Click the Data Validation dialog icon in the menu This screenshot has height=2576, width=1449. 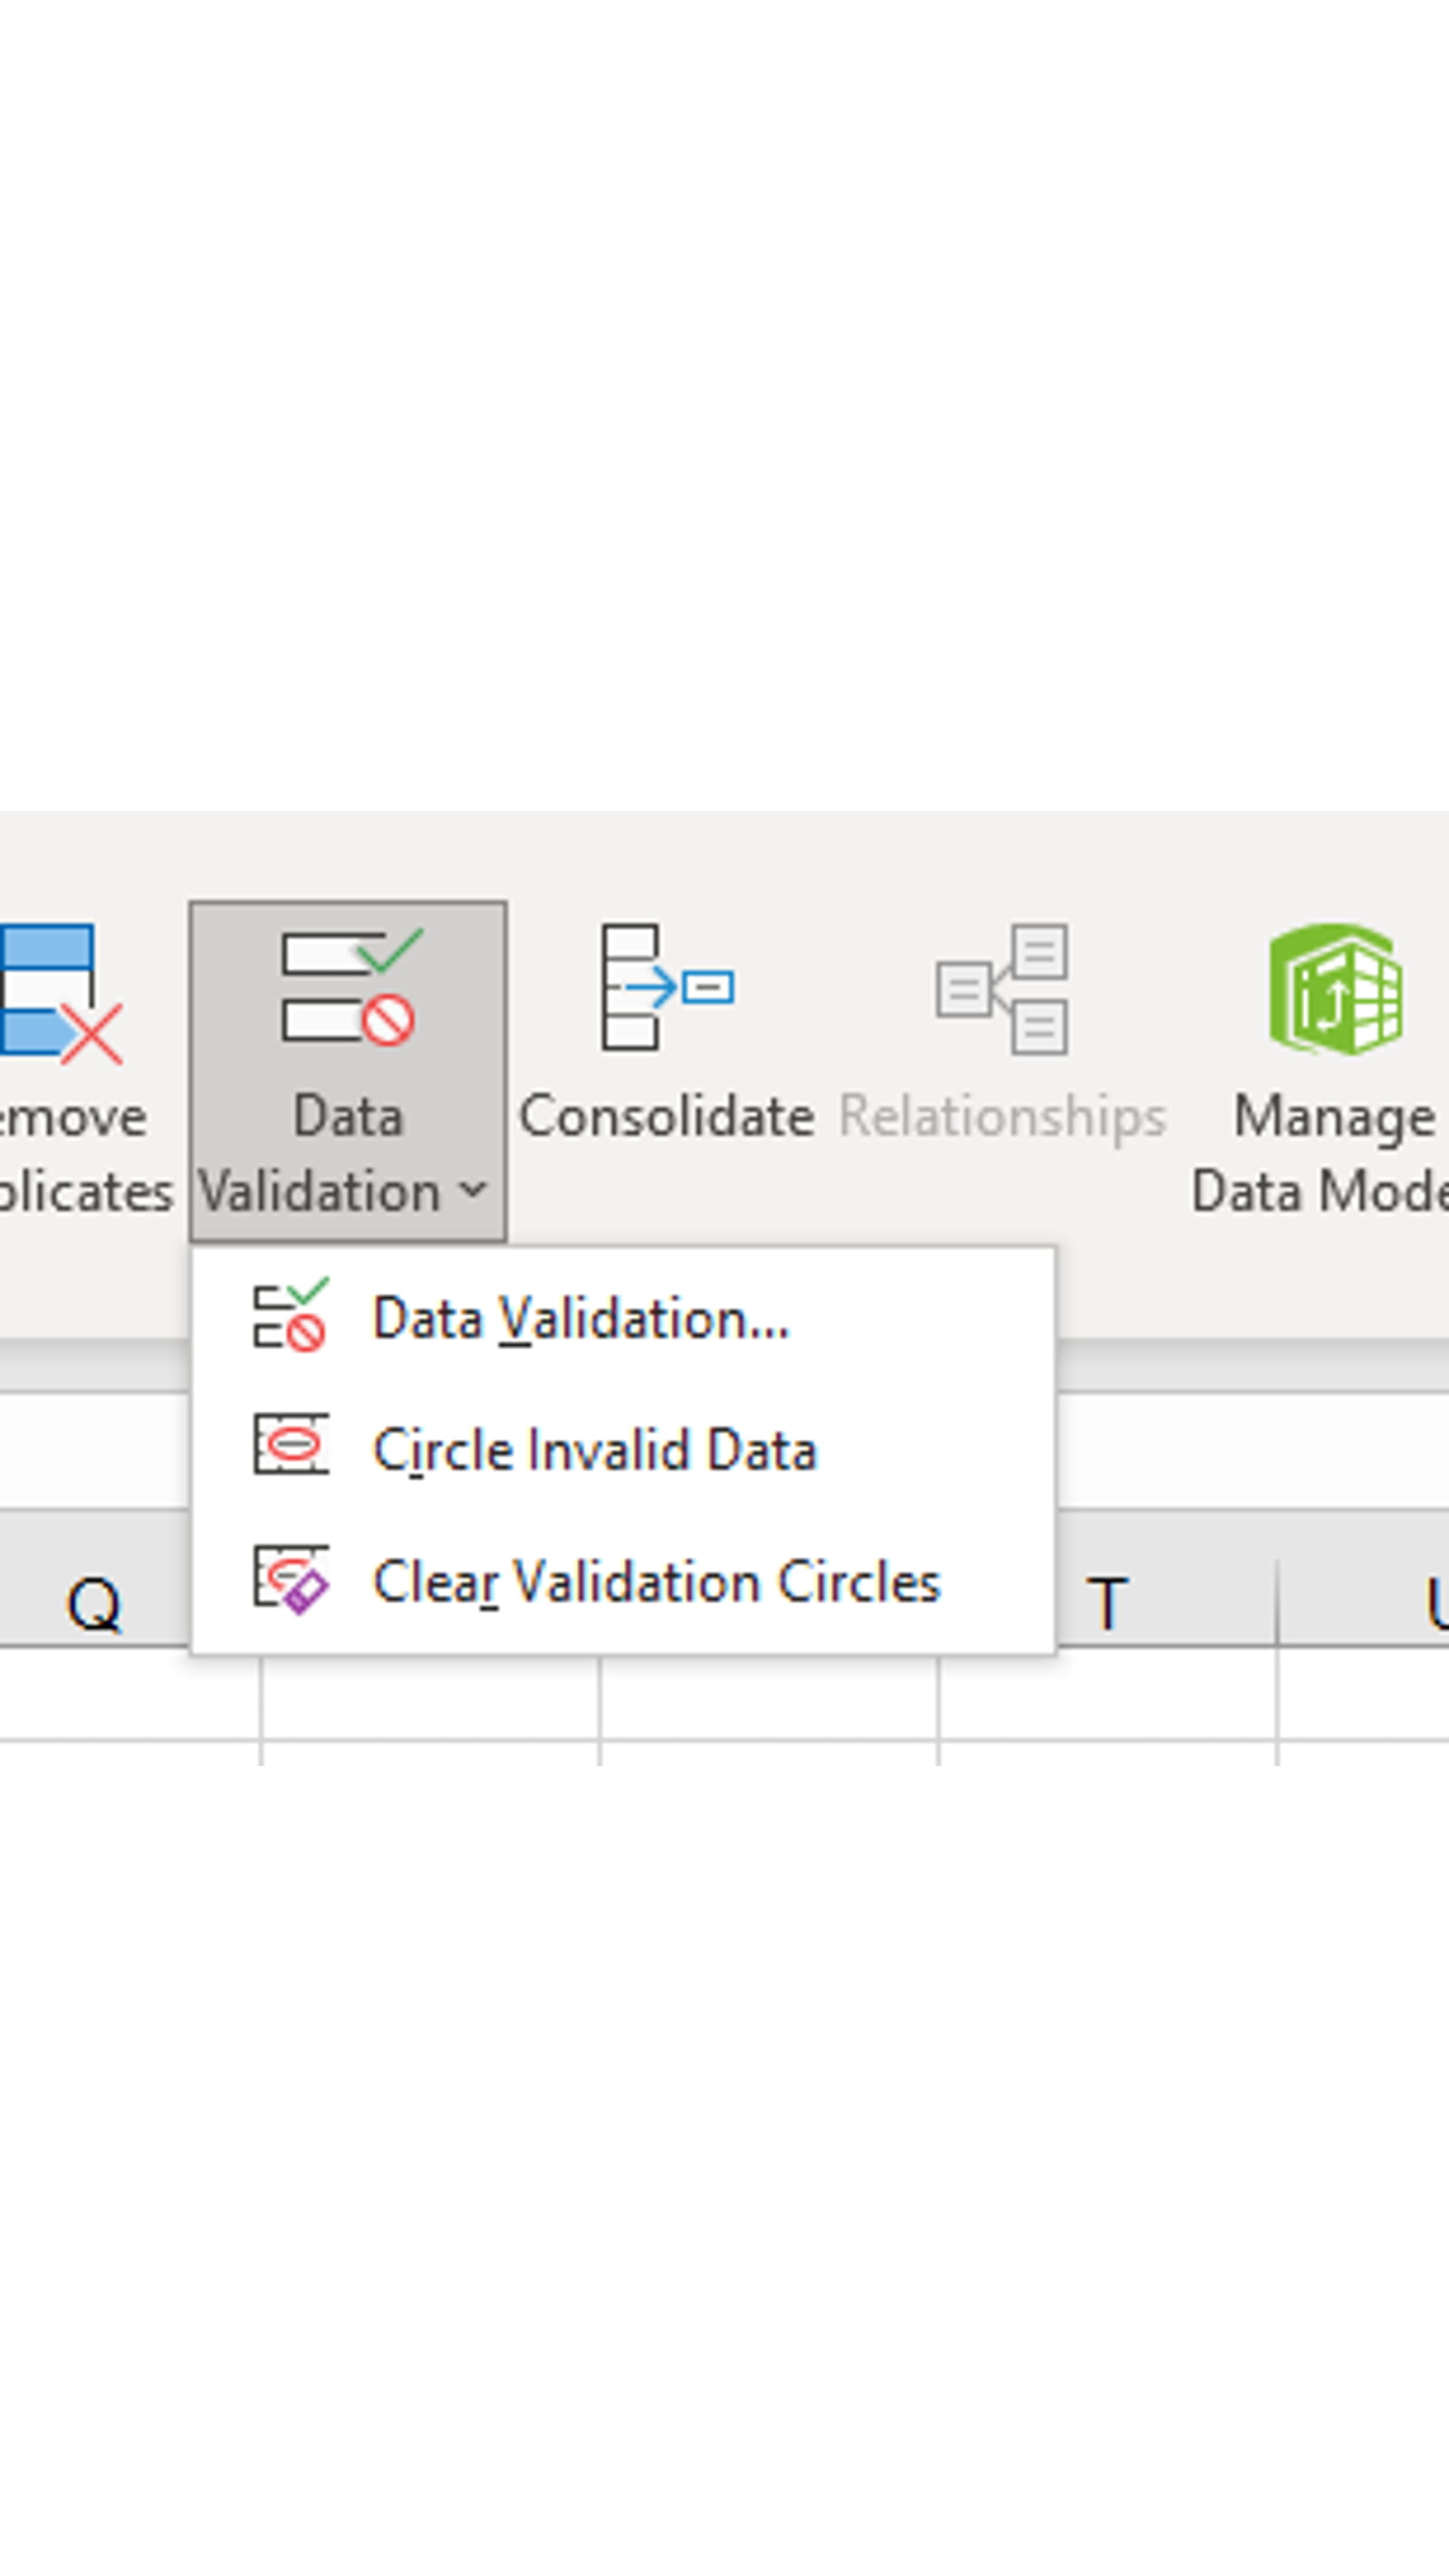click(291, 1318)
